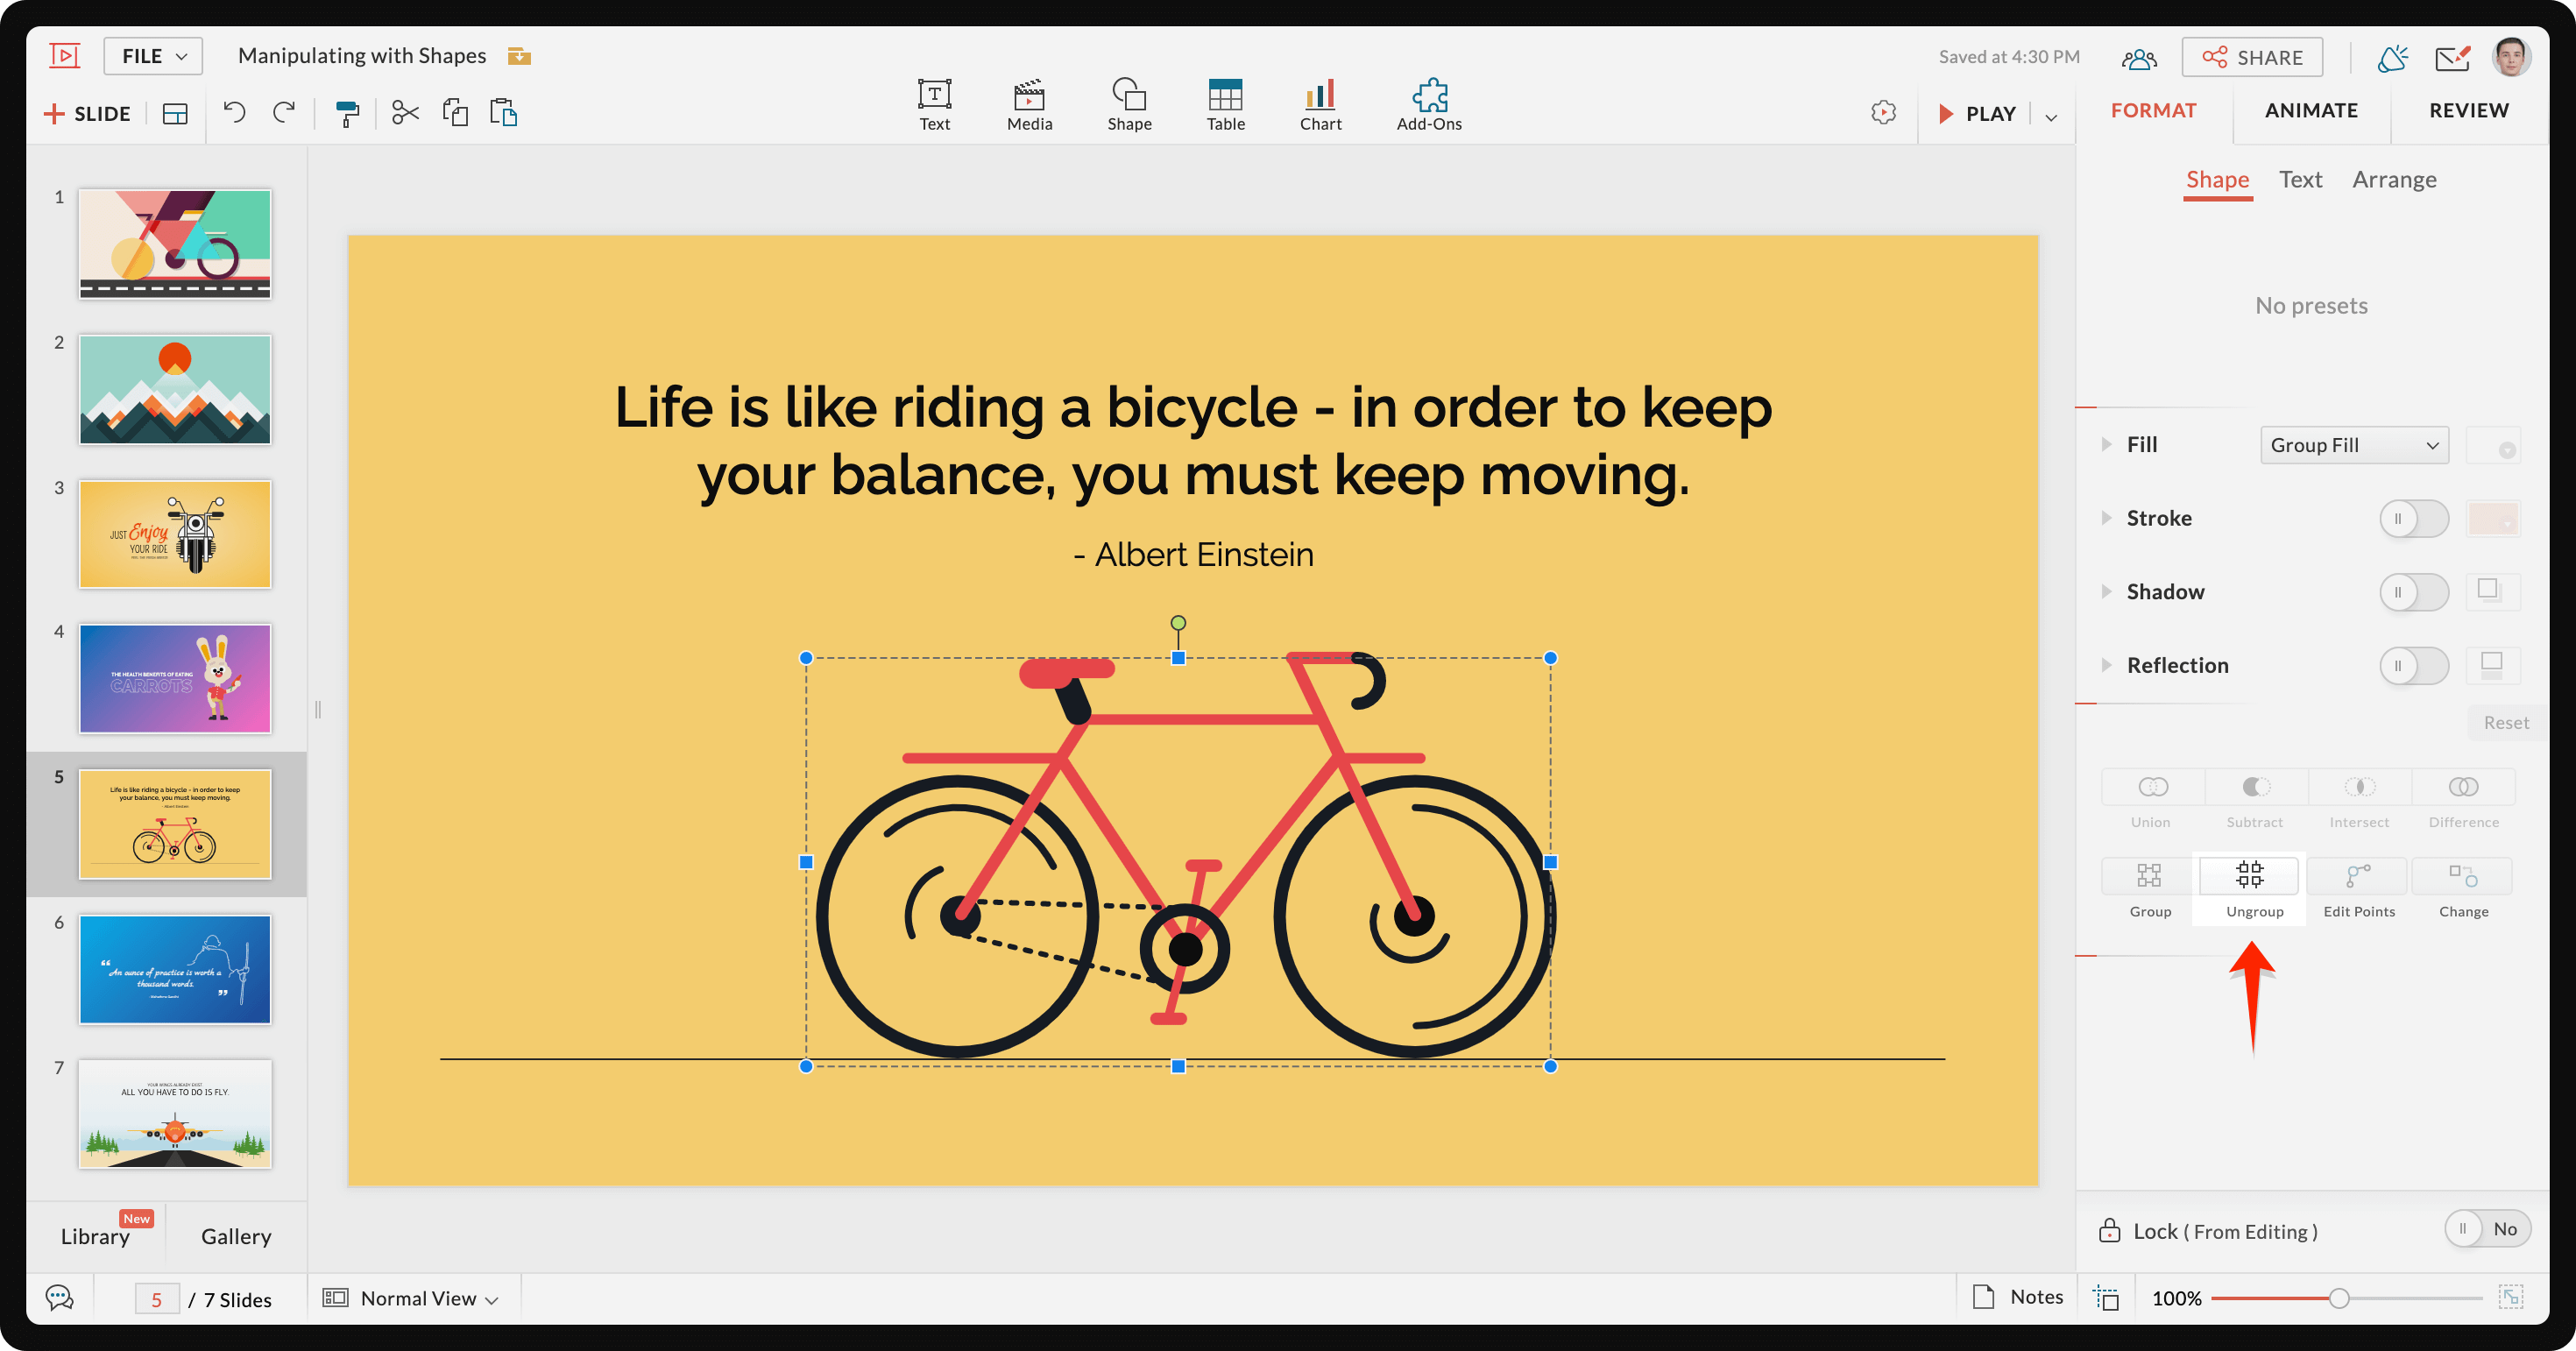
Task: Click the PLAY button to preview
Action: click(1983, 110)
